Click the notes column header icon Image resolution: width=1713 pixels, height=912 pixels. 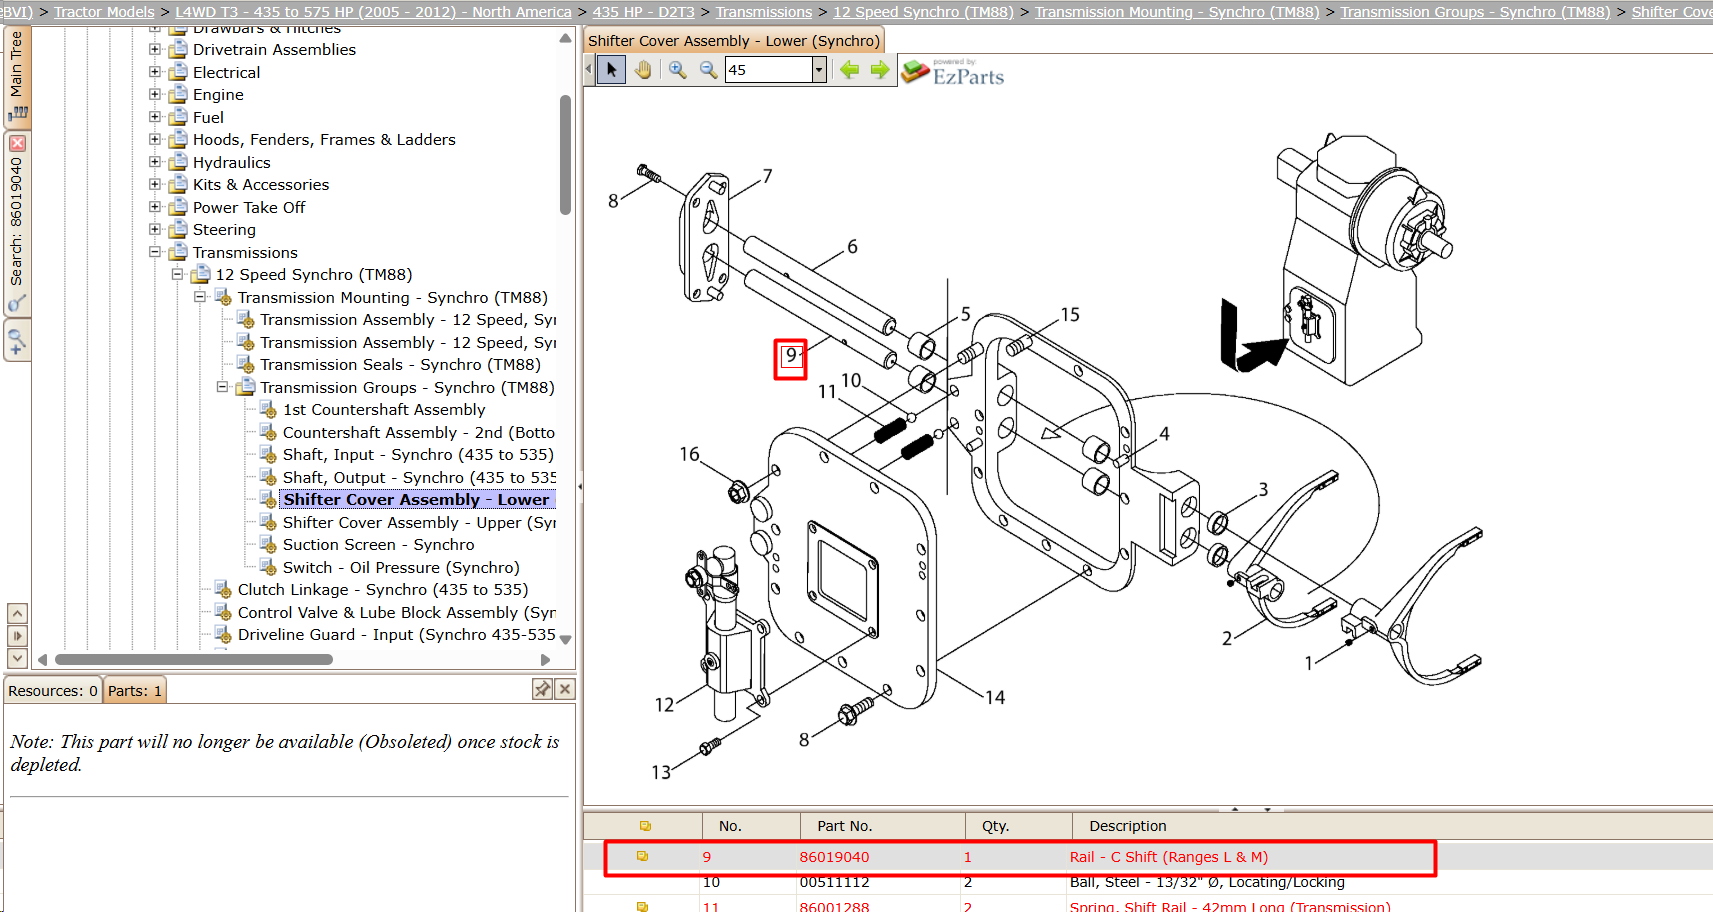point(645,826)
